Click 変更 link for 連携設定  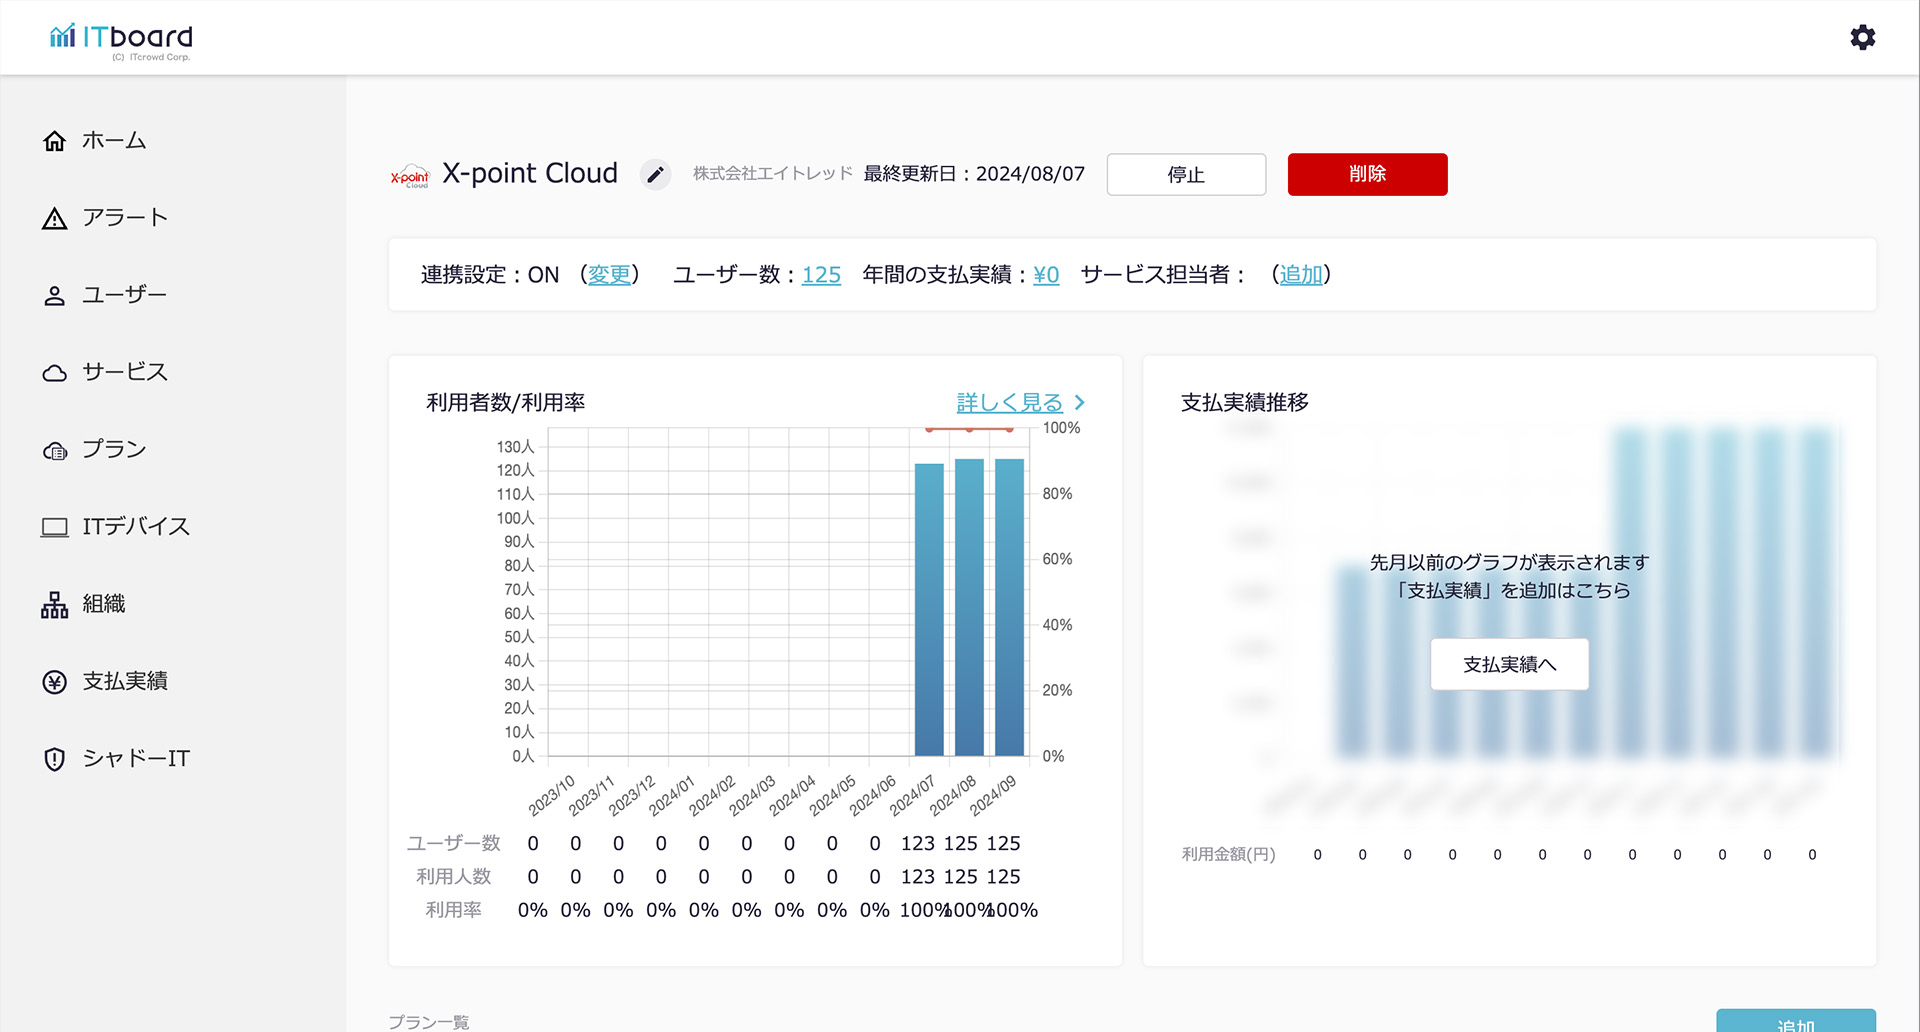coord(609,275)
